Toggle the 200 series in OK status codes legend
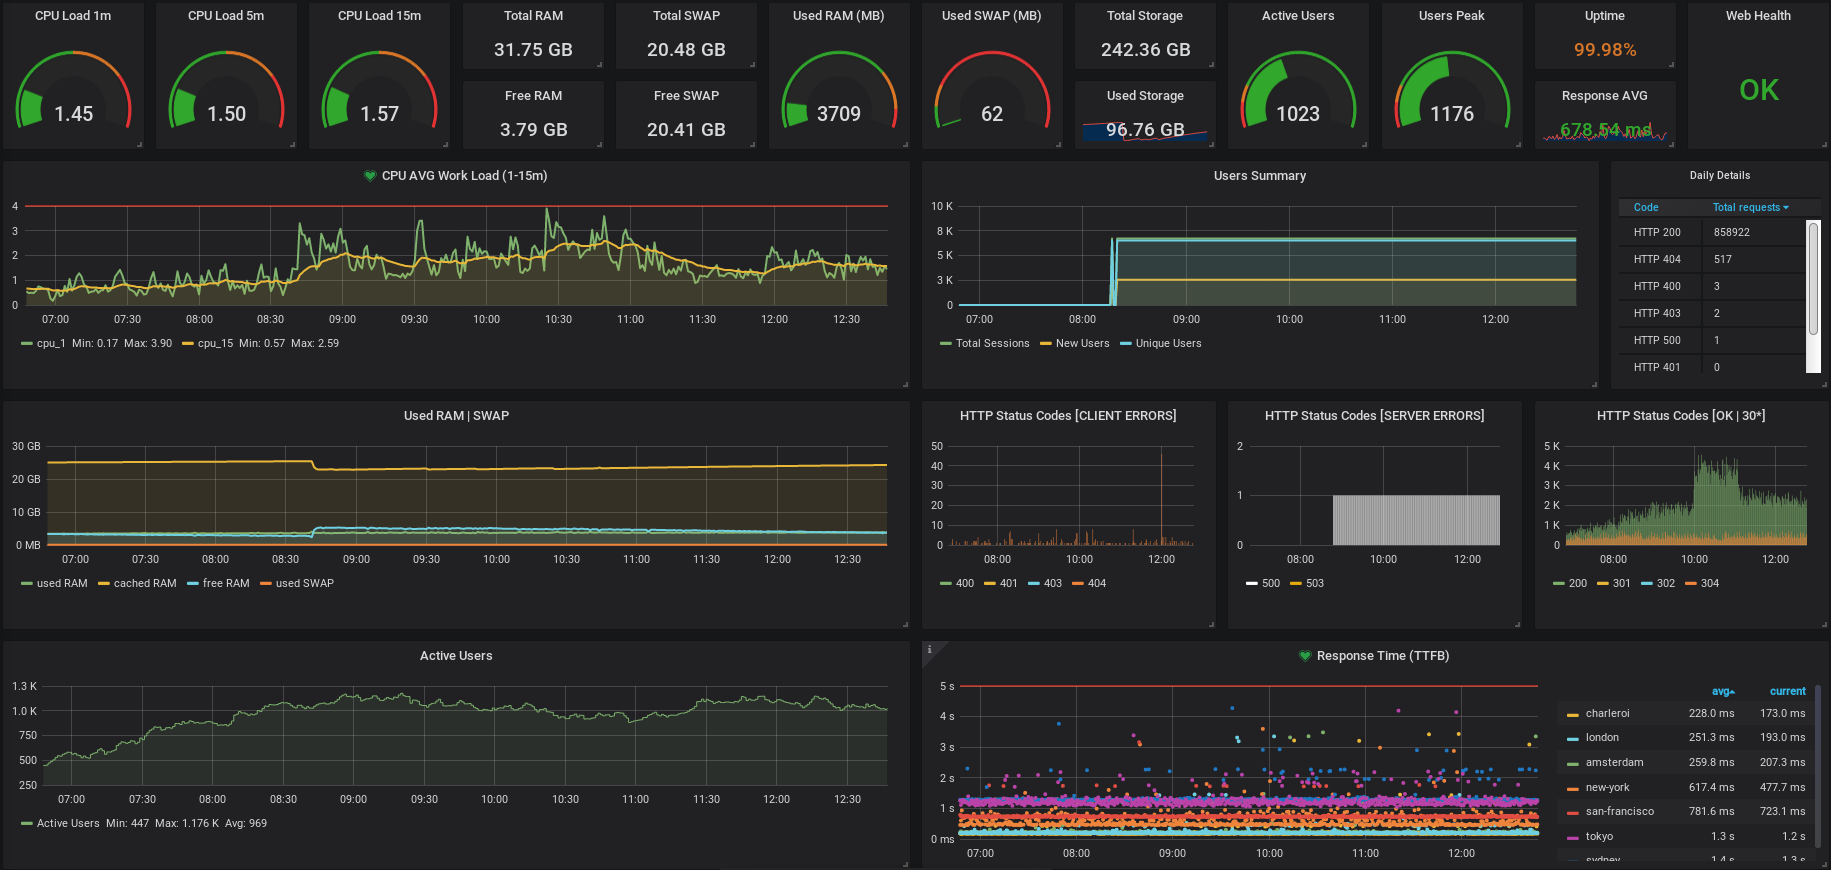Image resolution: width=1831 pixels, height=870 pixels. click(1577, 583)
